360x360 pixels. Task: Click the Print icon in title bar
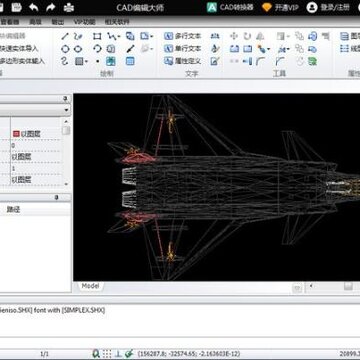click(69, 7)
